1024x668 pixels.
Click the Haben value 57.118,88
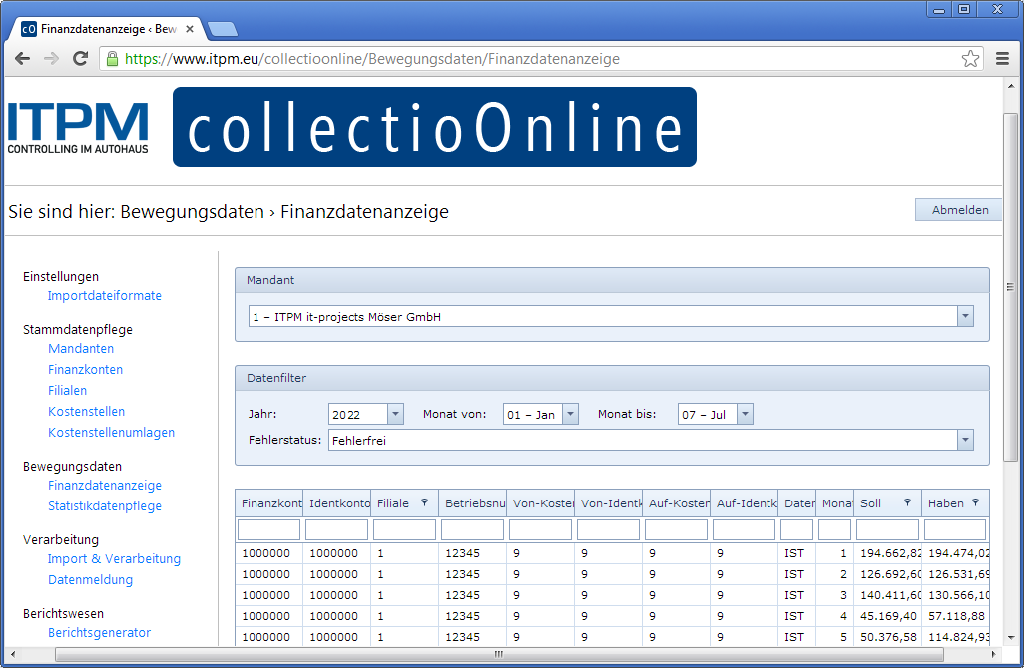point(956,616)
